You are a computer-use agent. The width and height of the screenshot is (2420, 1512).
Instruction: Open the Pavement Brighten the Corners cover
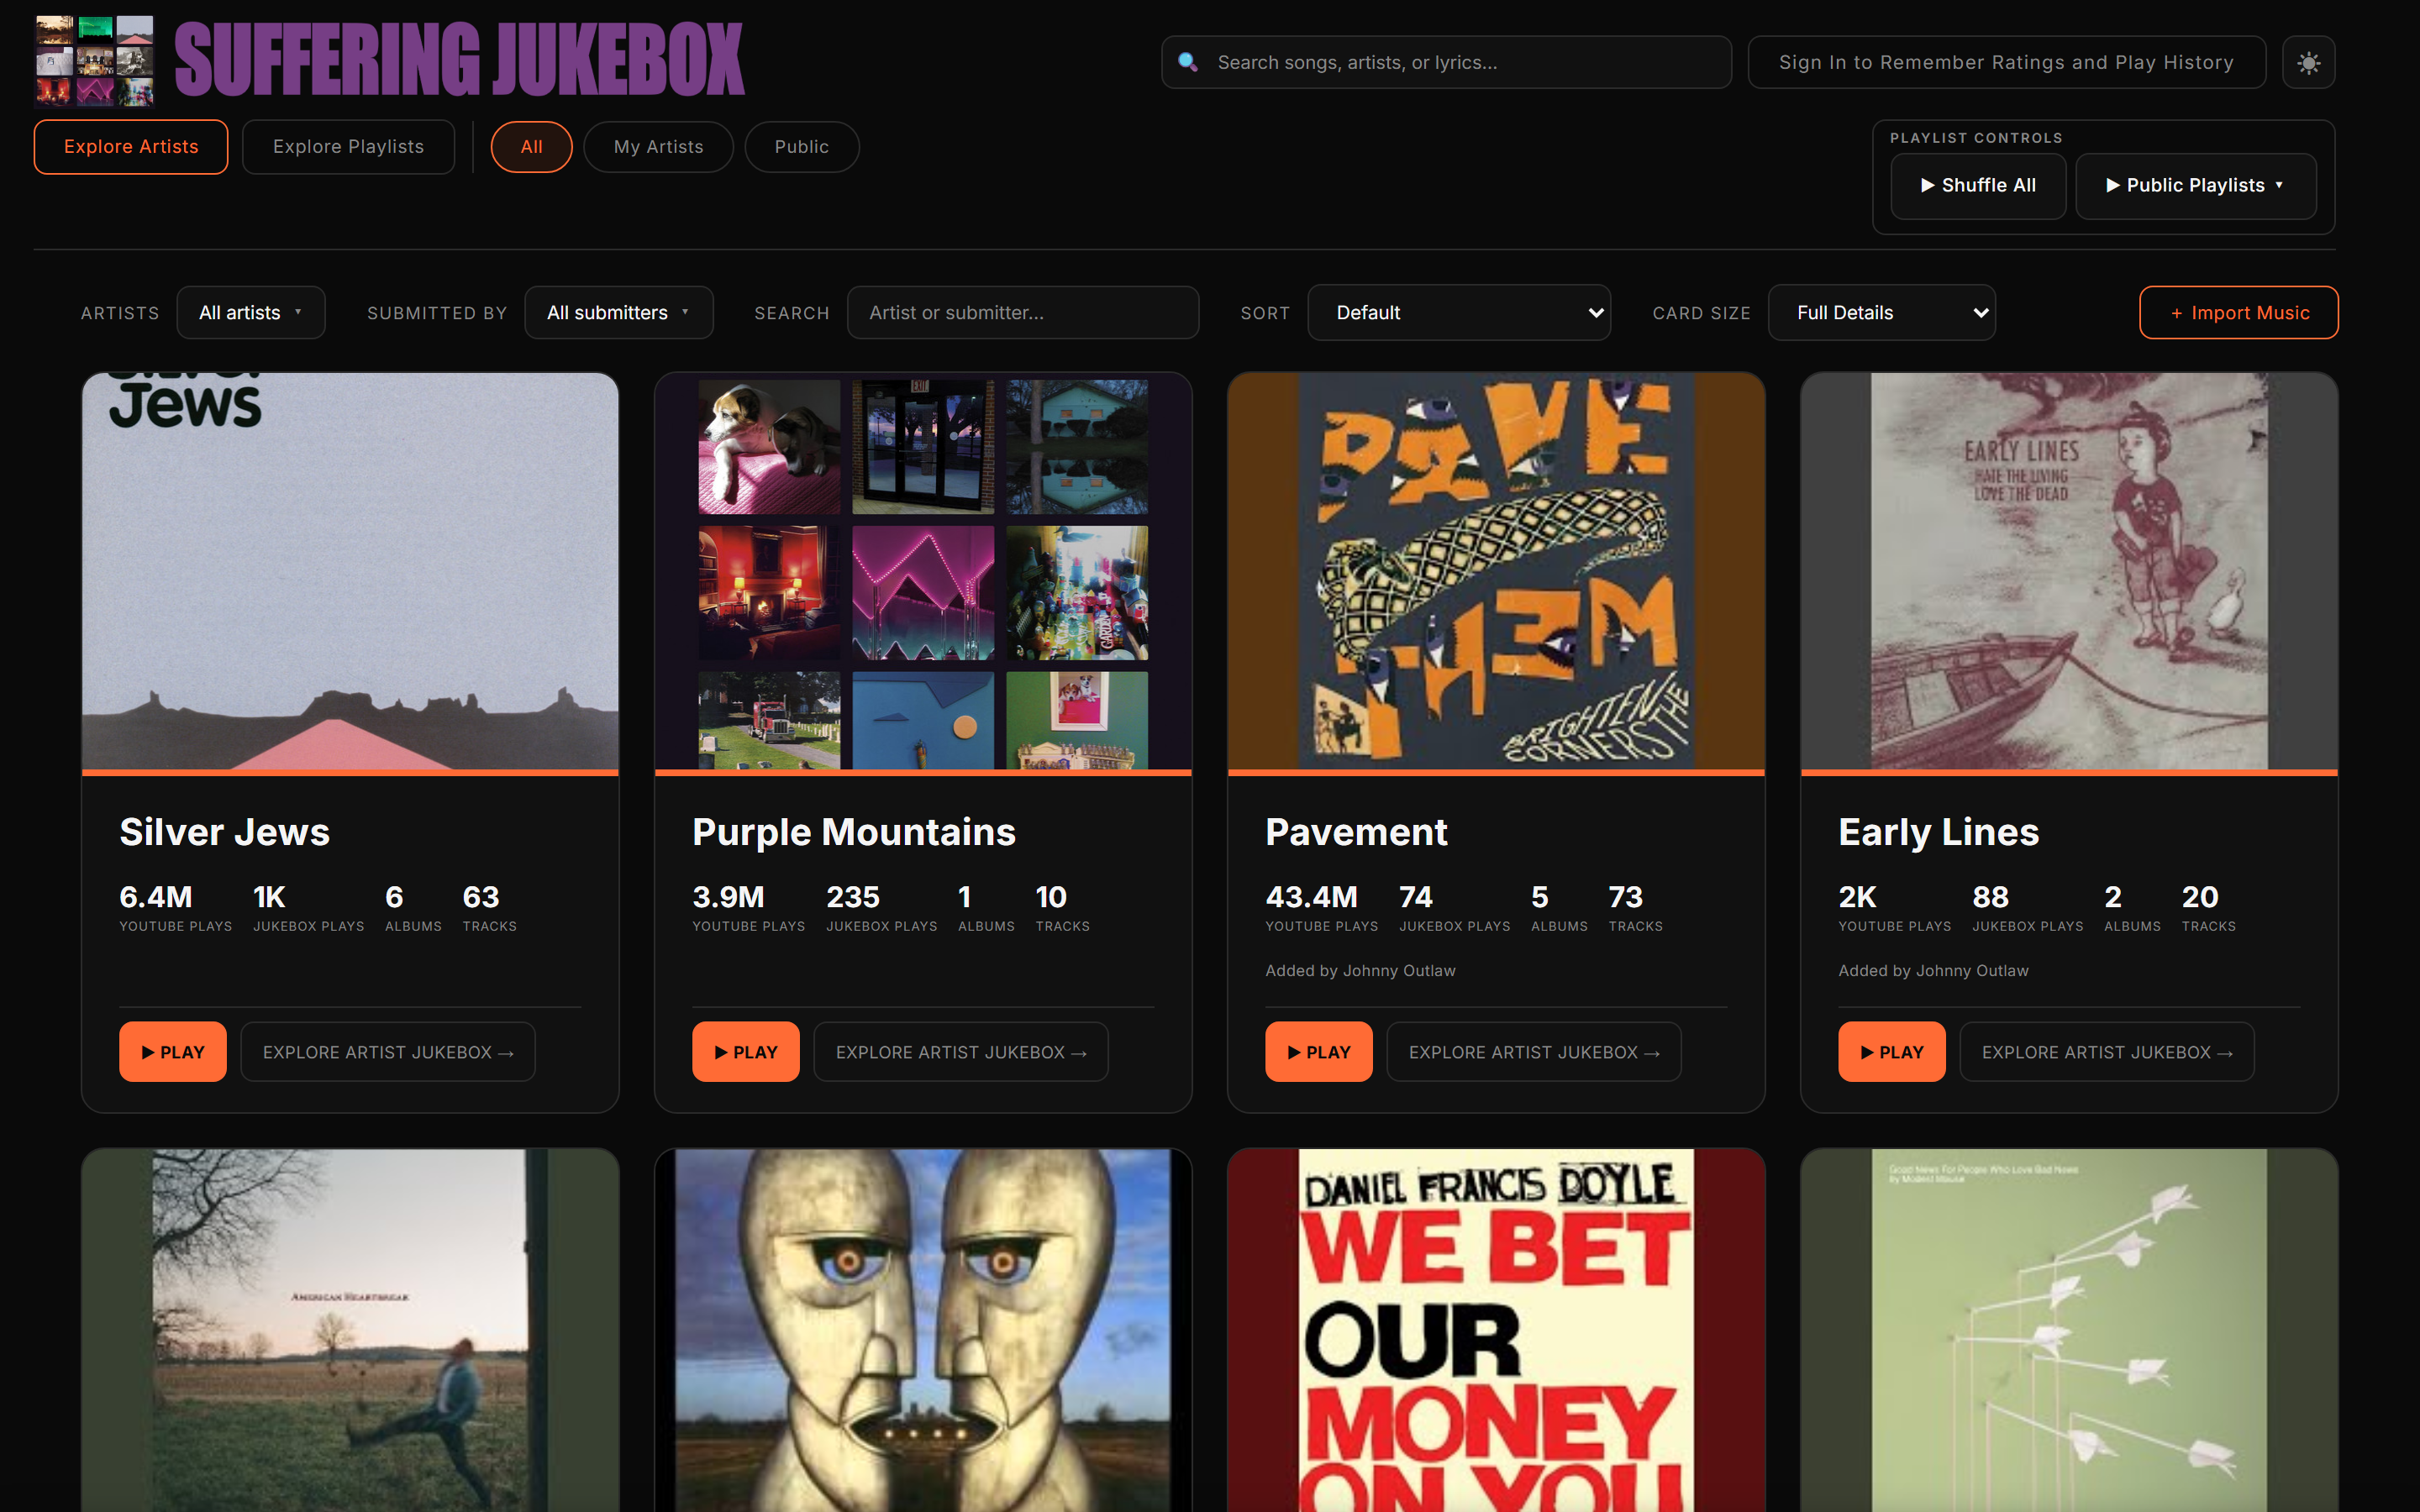1496,571
